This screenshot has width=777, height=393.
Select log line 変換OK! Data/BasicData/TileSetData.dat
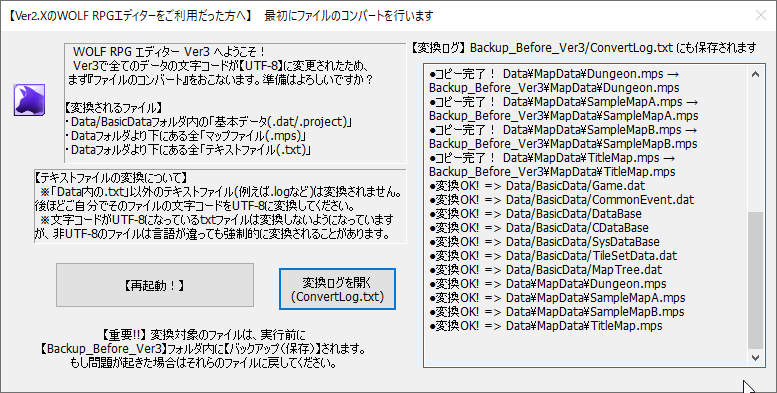tap(553, 256)
